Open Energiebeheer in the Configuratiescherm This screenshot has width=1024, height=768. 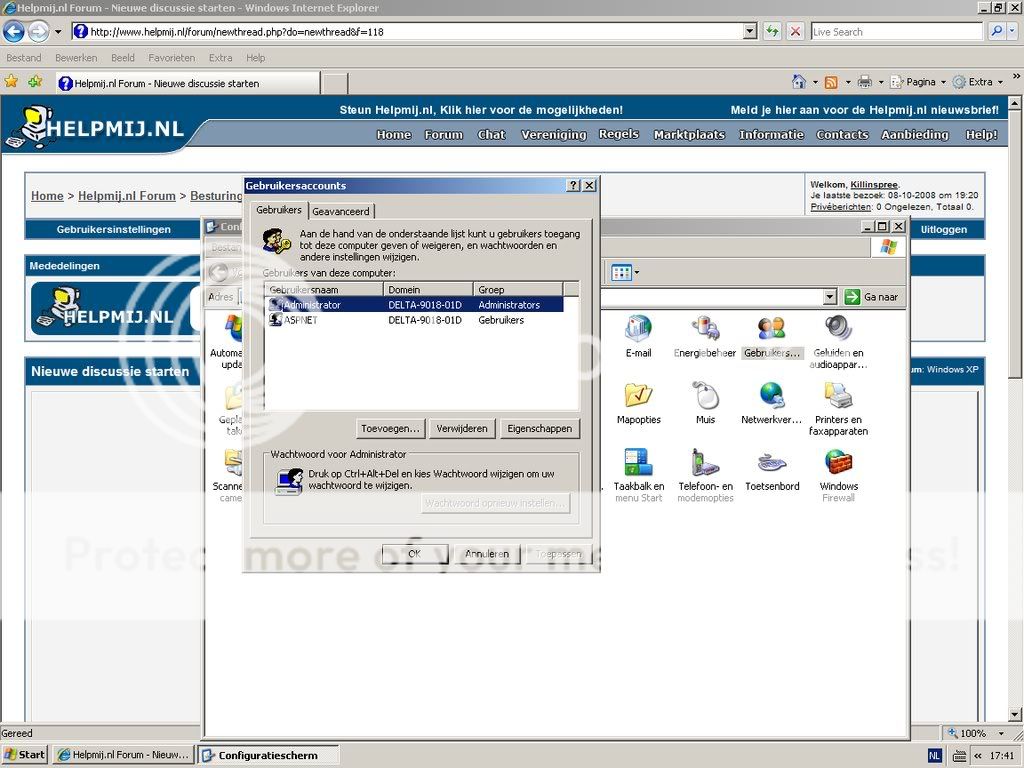click(x=705, y=336)
